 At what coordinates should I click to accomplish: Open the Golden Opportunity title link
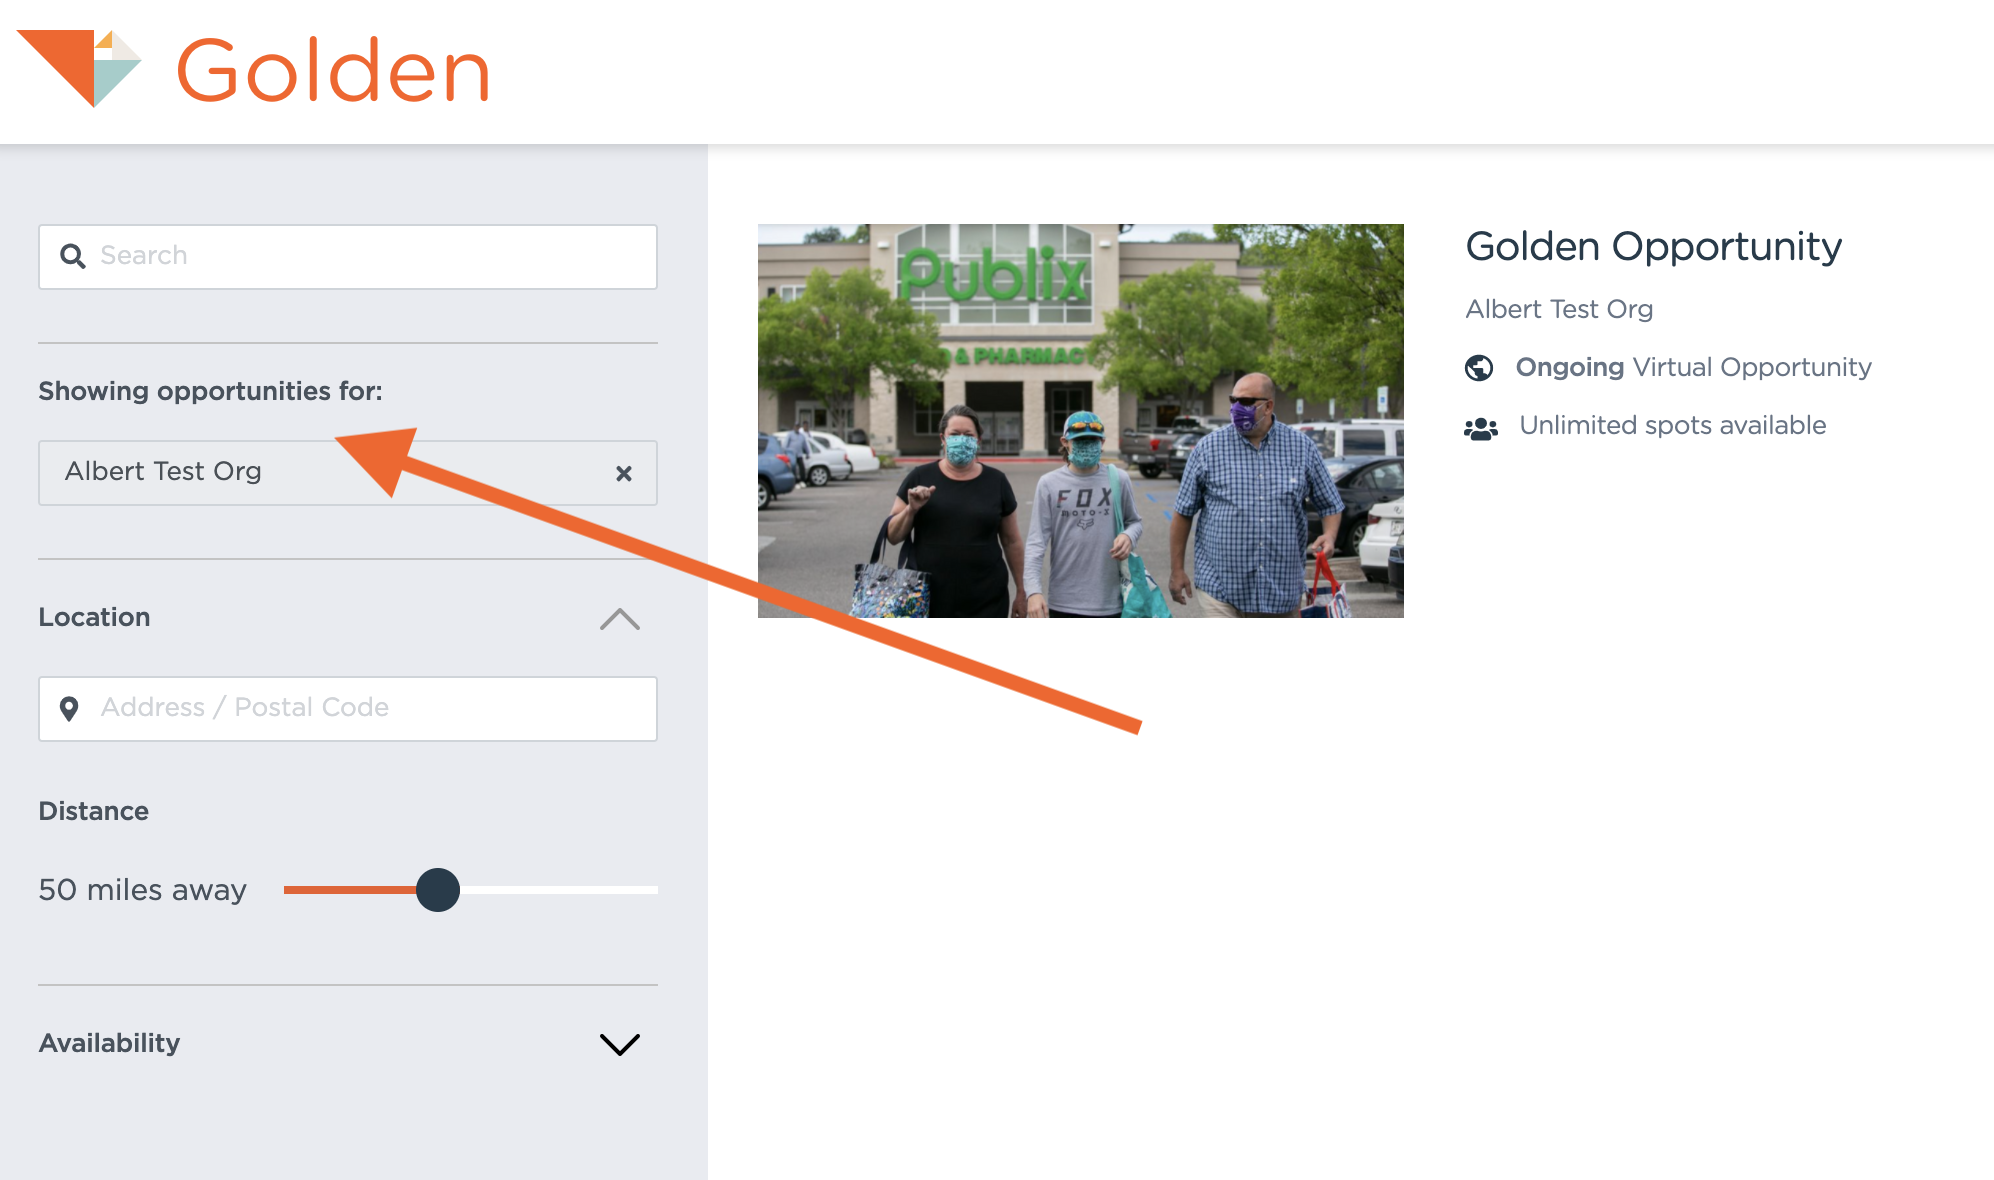click(x=1653, y=247)
